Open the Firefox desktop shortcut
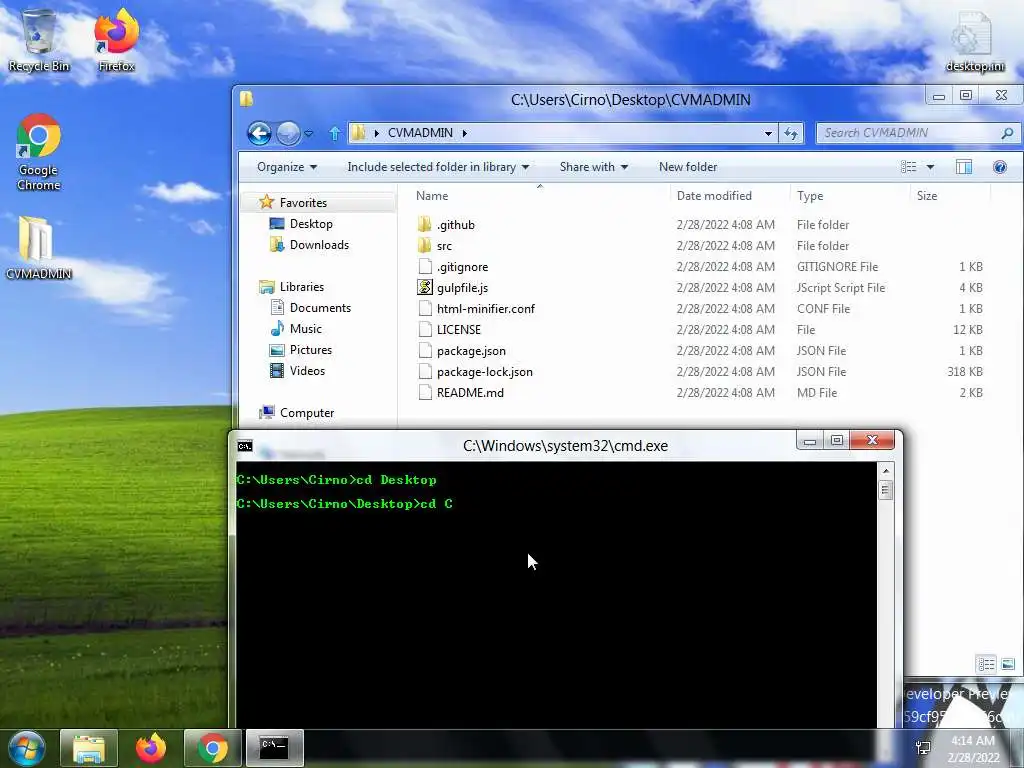The height and width of the screenshot is (768, 1024). pos(116,40)
